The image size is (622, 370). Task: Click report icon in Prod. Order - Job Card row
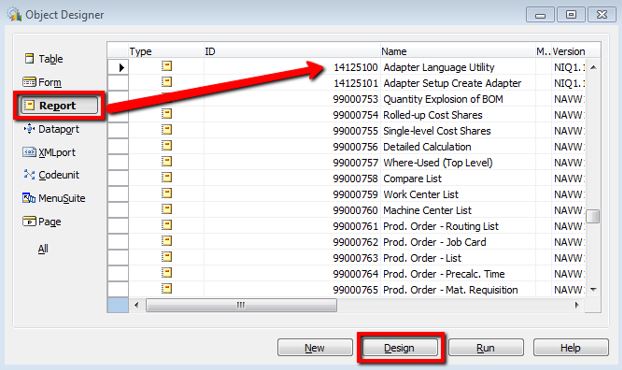click(167, 241)
